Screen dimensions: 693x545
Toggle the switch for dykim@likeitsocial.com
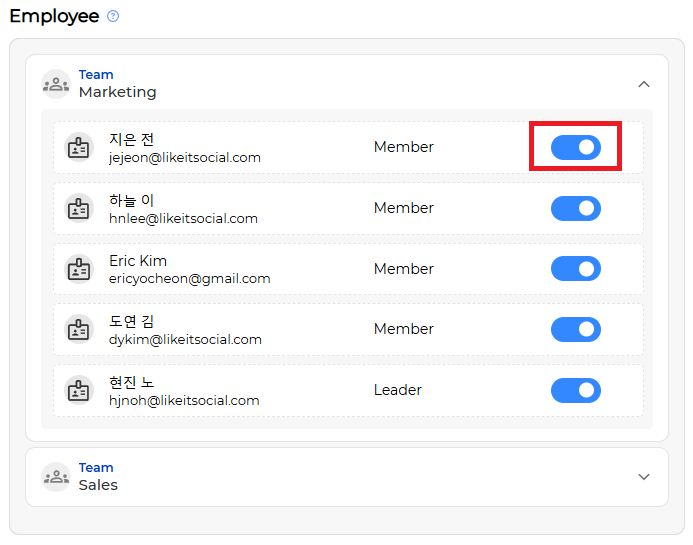point(575,329)
